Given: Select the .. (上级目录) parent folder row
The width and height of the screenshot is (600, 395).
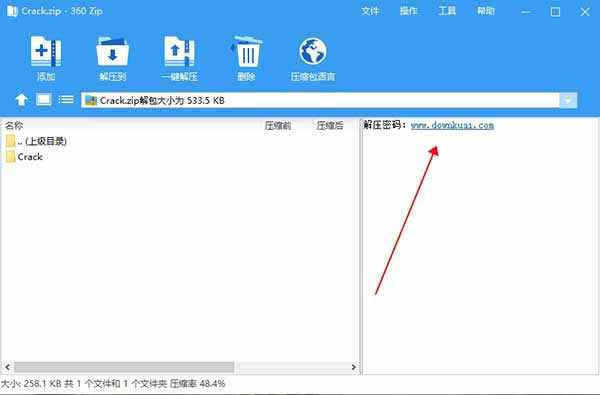Looking at the screenshot, I should (36, 141).
